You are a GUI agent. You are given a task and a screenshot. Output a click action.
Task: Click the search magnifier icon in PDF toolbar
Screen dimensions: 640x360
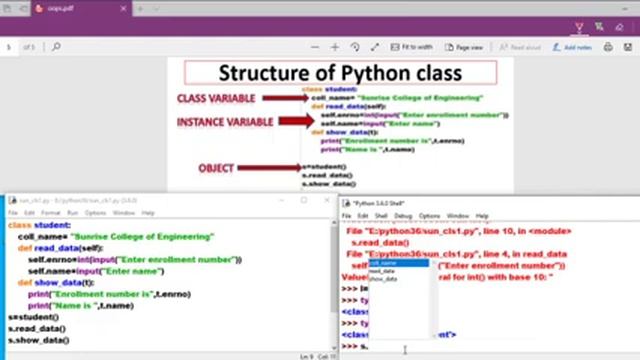point(56,47)
